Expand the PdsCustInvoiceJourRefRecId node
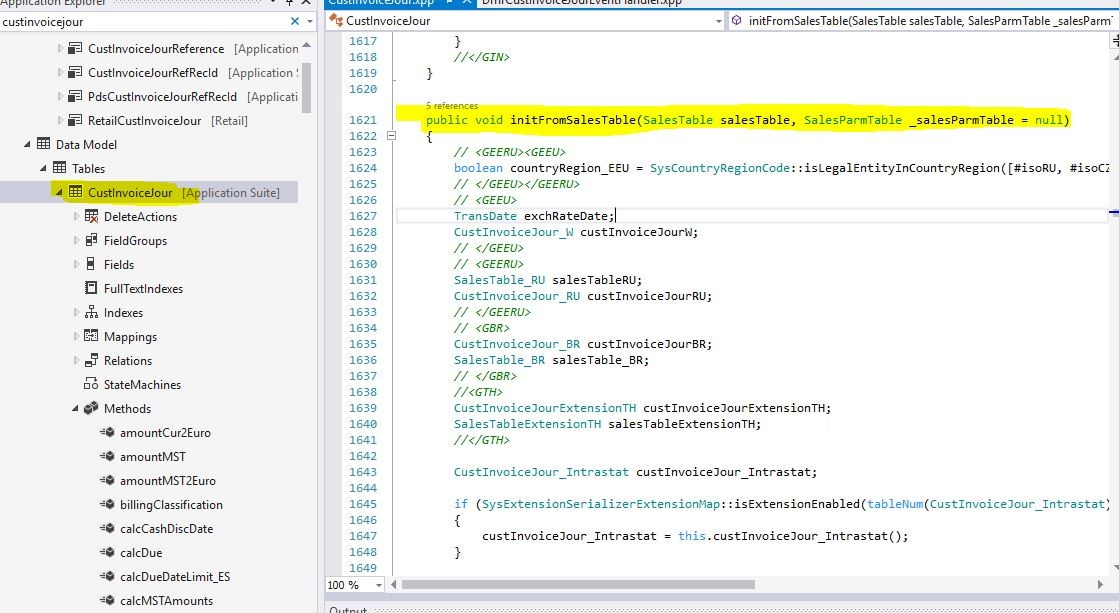 tap(60, 96)
